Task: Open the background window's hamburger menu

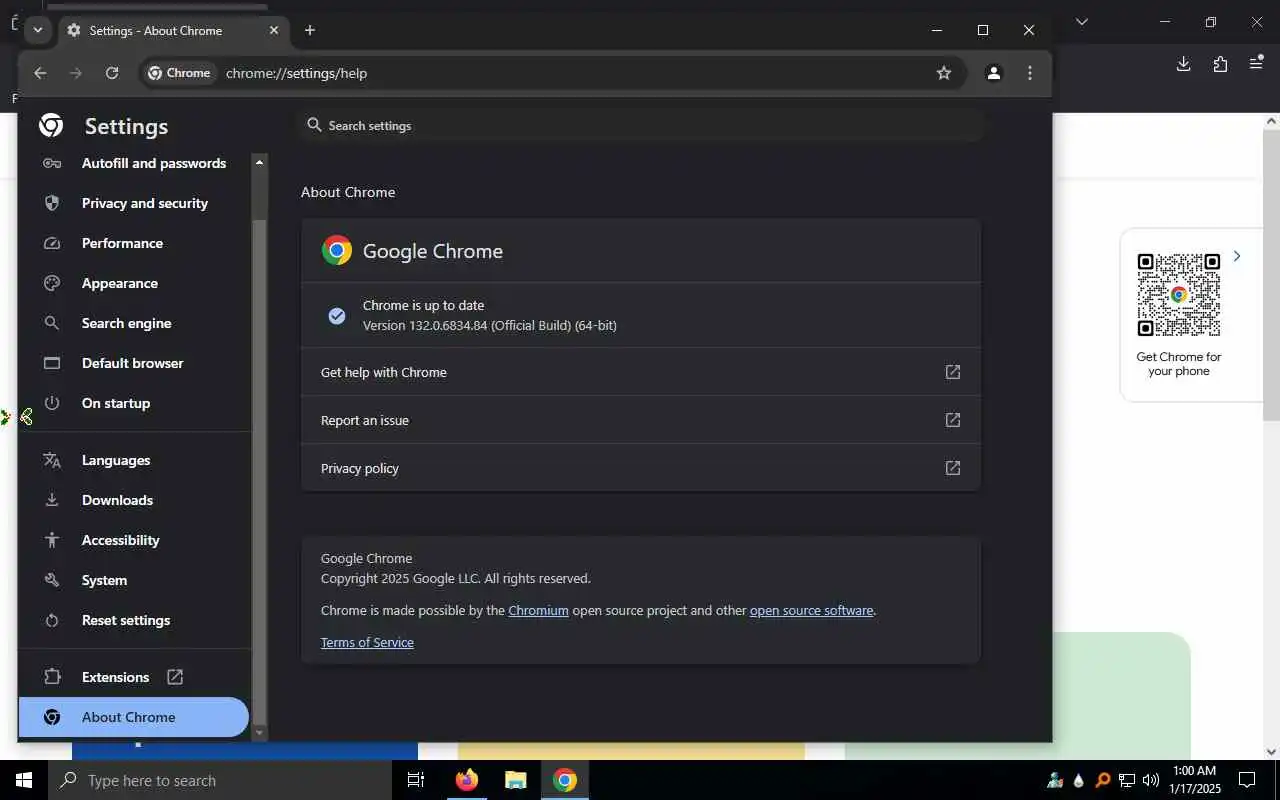Action: pyautogui.click(x=1256, y=64)
